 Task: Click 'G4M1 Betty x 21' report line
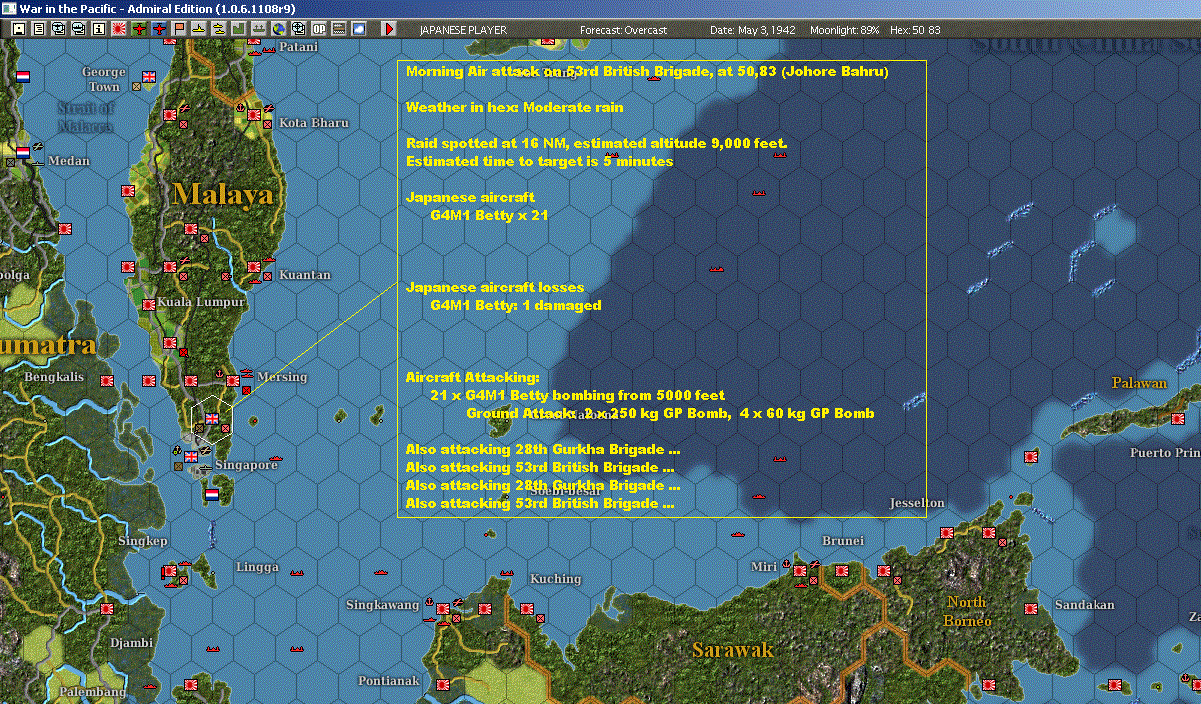click(490, 215)
